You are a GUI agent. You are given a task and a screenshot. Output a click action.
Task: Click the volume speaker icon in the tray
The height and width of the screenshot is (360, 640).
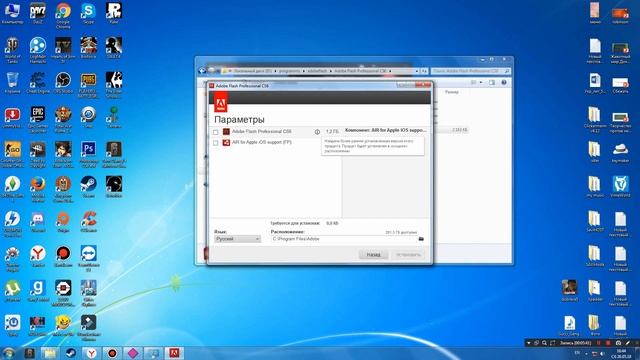point(602,353)
